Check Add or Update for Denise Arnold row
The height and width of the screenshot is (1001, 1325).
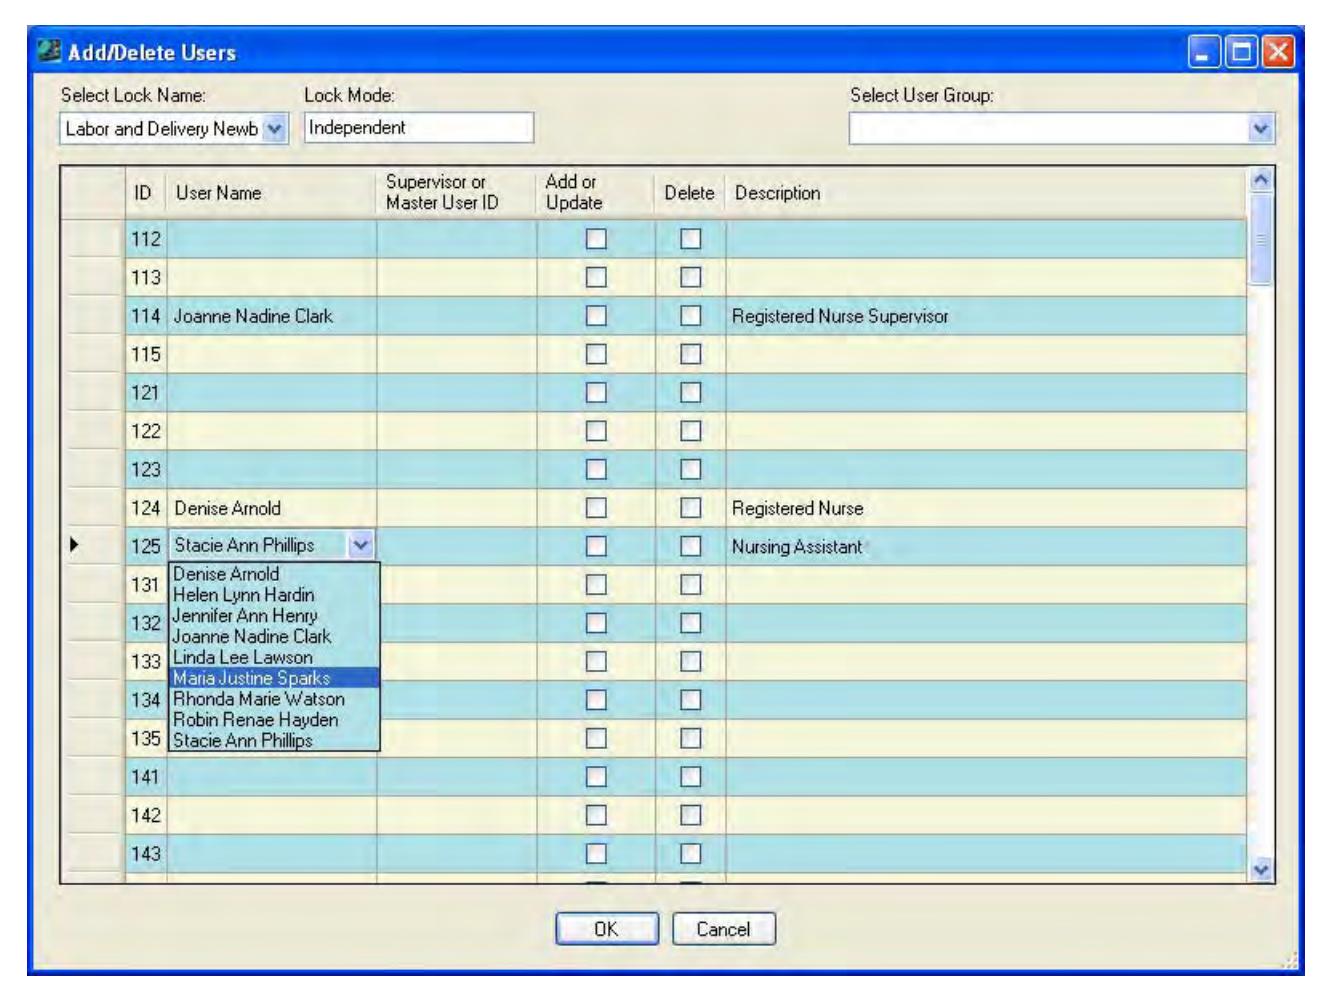596,508
